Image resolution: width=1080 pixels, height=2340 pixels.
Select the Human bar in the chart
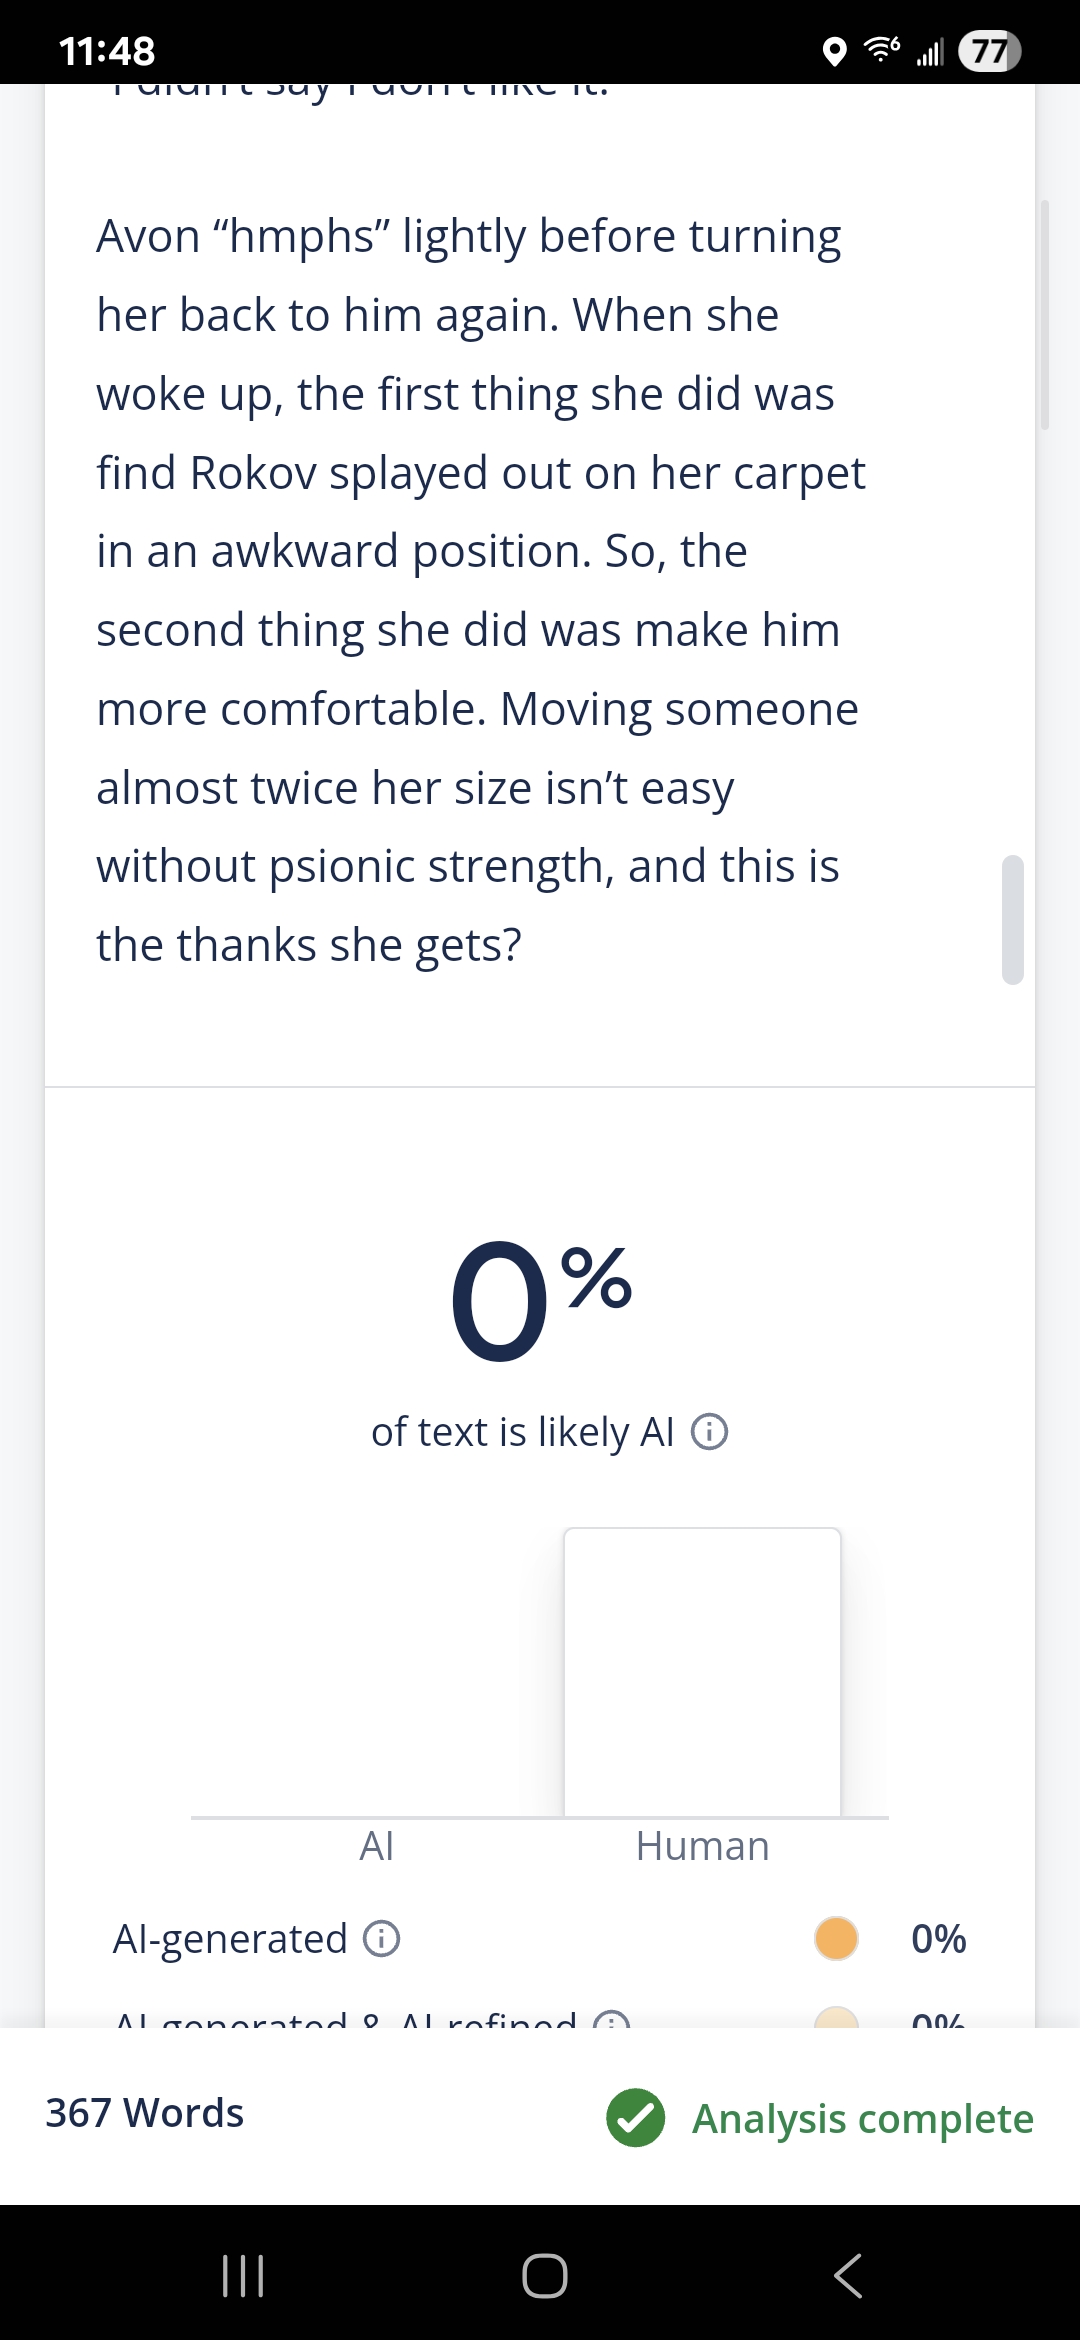coord(702,1672)
